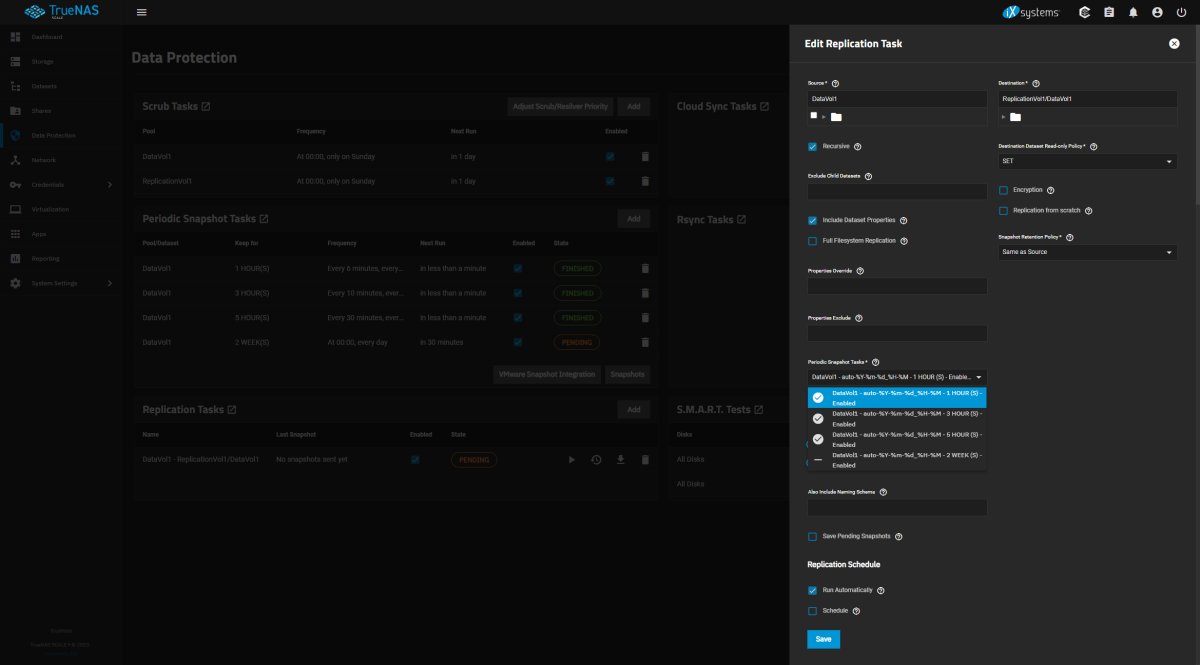Click Adjust Scrub/Resilver Priority button

pos(560,106)
